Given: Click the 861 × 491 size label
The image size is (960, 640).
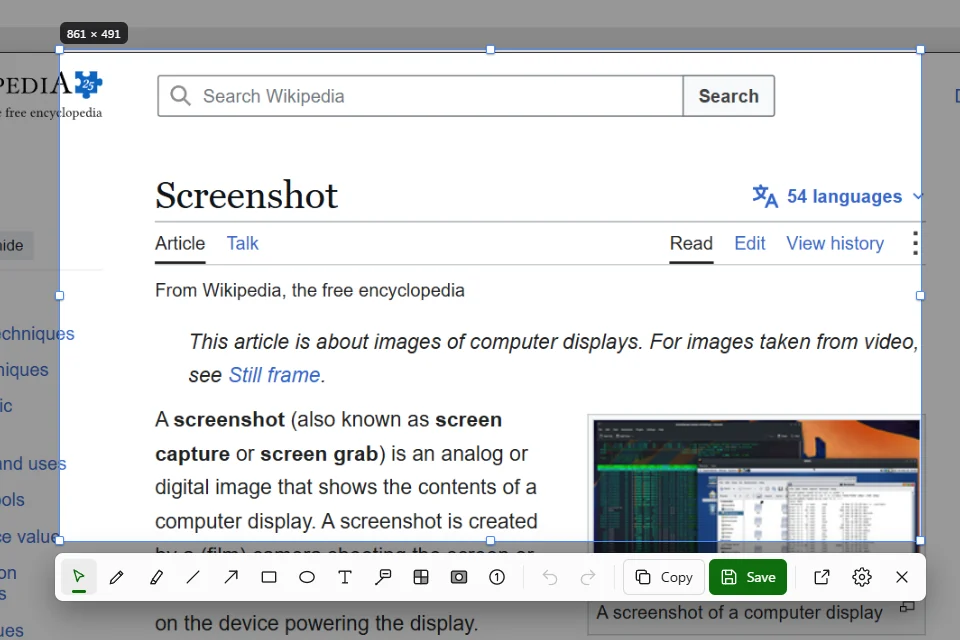Looking at the screenshot, I should pyautogui.click(x=94, y=34).
